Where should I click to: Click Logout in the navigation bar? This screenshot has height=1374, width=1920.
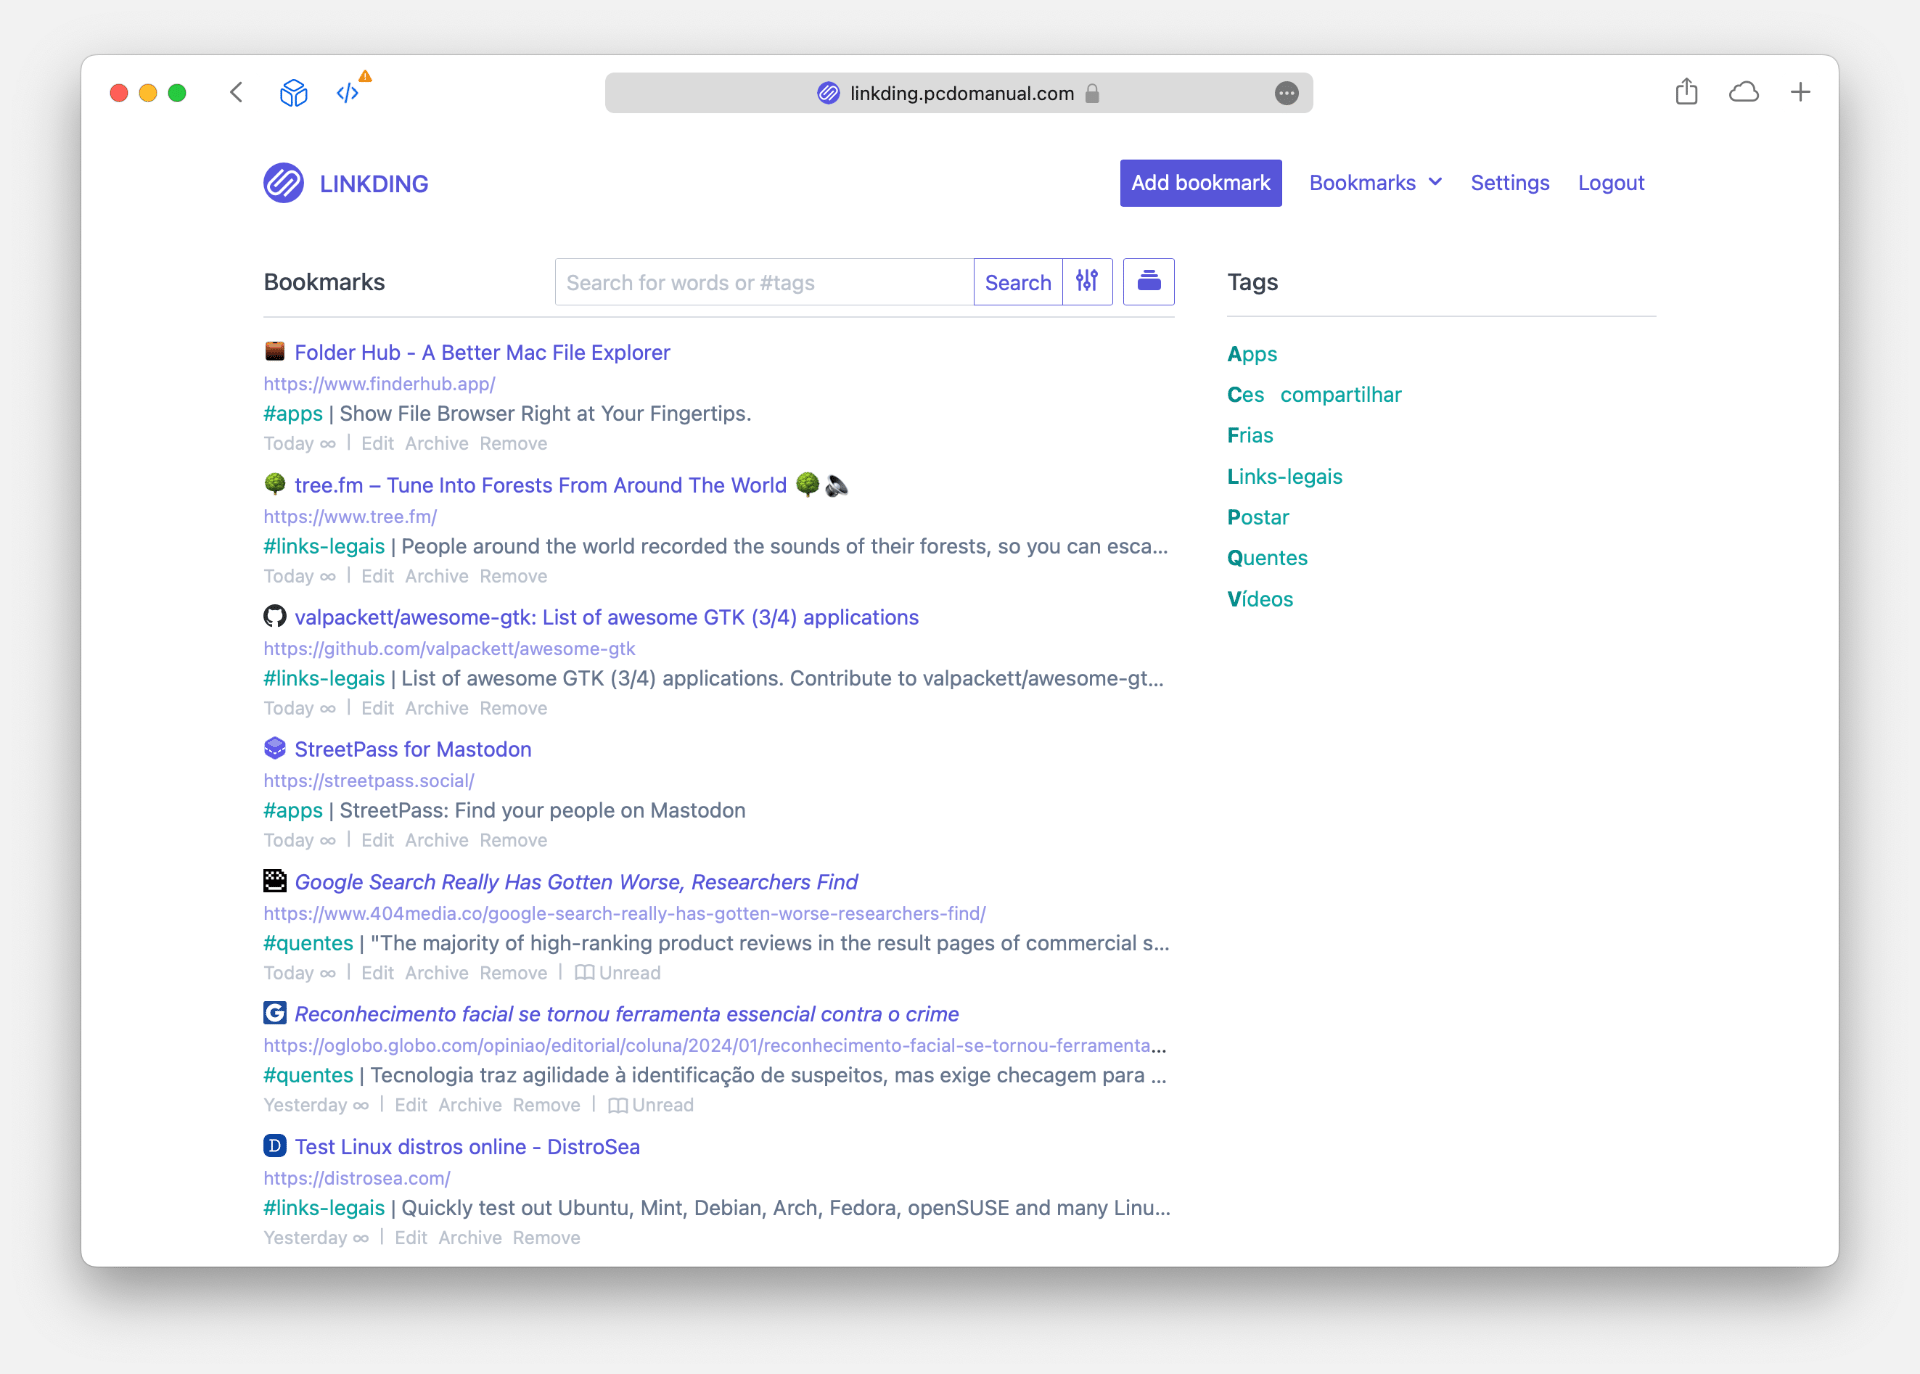tap(1610, 183)
